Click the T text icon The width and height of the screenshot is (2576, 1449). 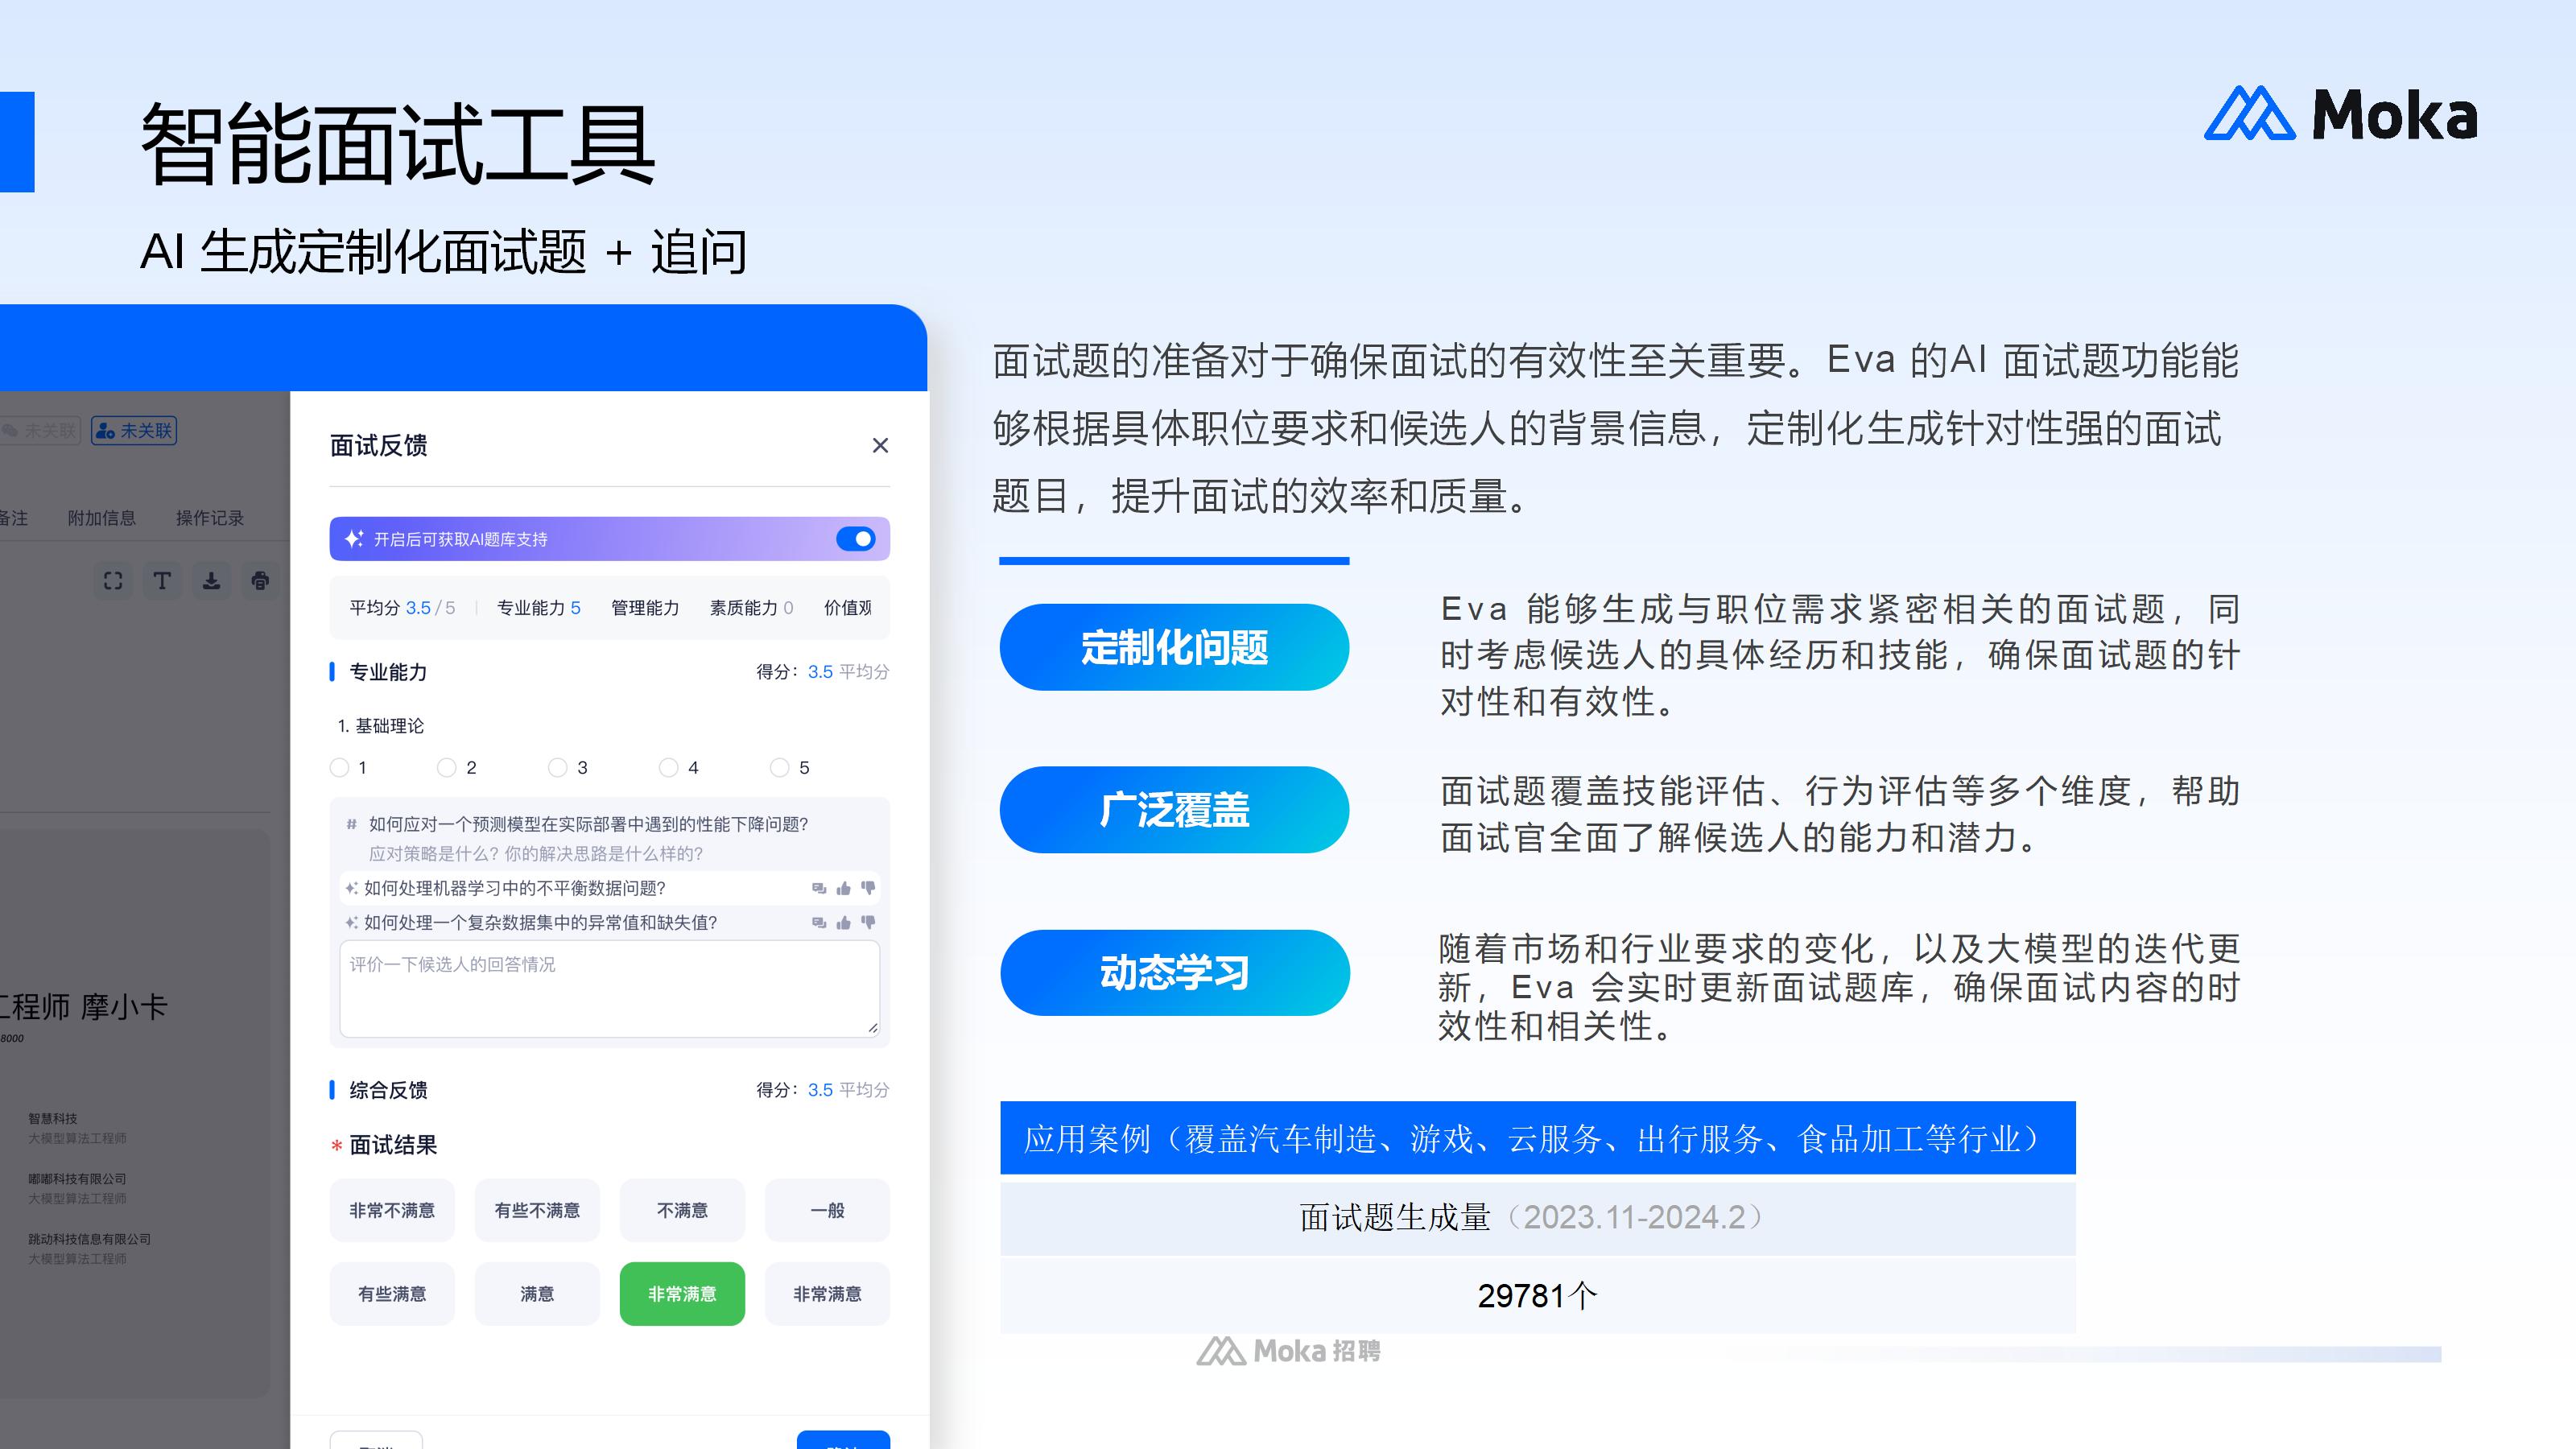click(x=162, y=580)
